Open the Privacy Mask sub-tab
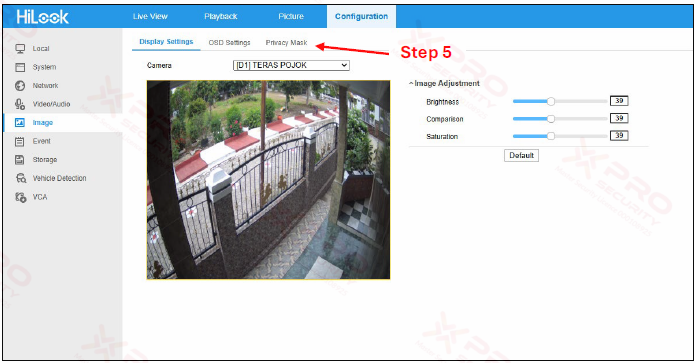Viewport: 695px width, 363px height. point(286,43)
